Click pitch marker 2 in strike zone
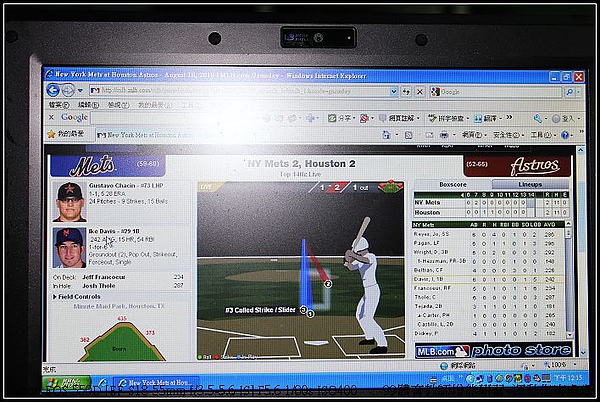 click(x=328, y=284)
